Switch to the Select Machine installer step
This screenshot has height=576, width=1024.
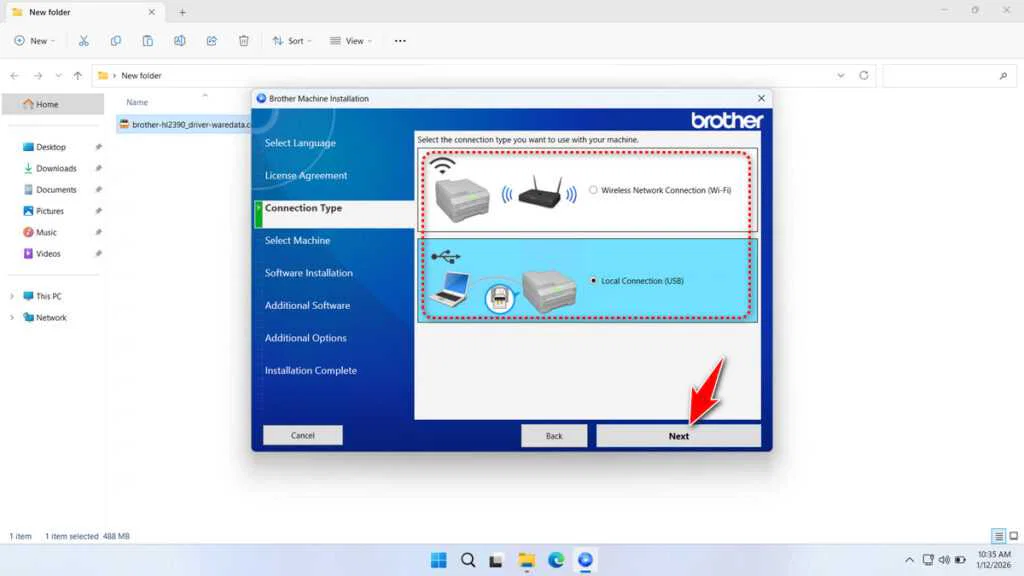pos(299,240)
